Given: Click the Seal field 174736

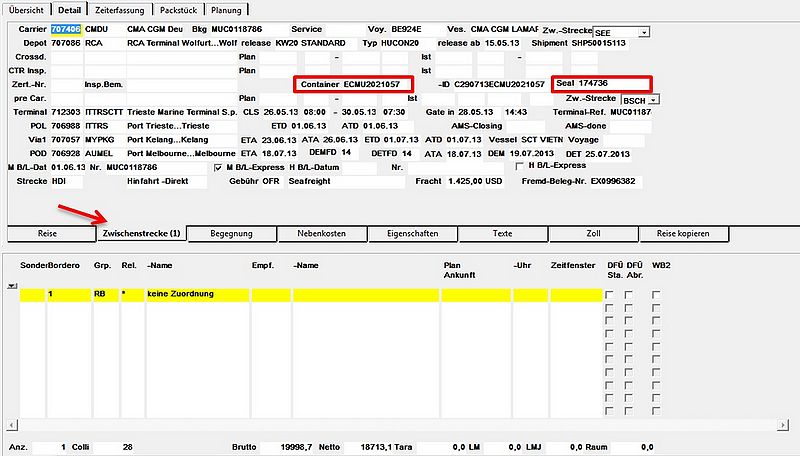Looking at the screenshot, I should [612, 83].
